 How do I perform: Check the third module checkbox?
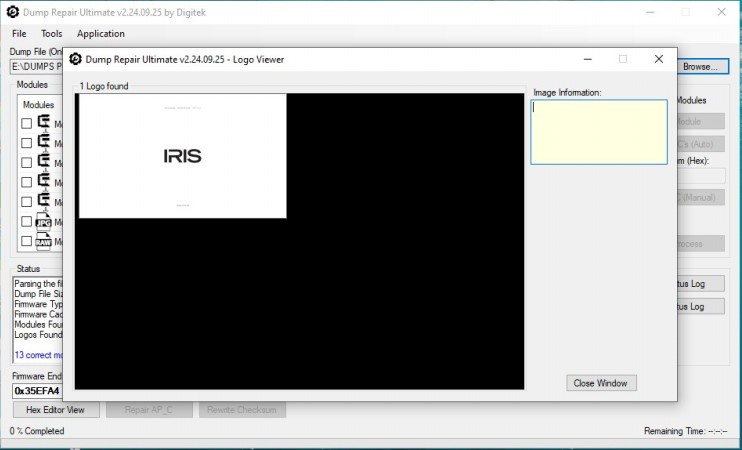coord(26,163)
